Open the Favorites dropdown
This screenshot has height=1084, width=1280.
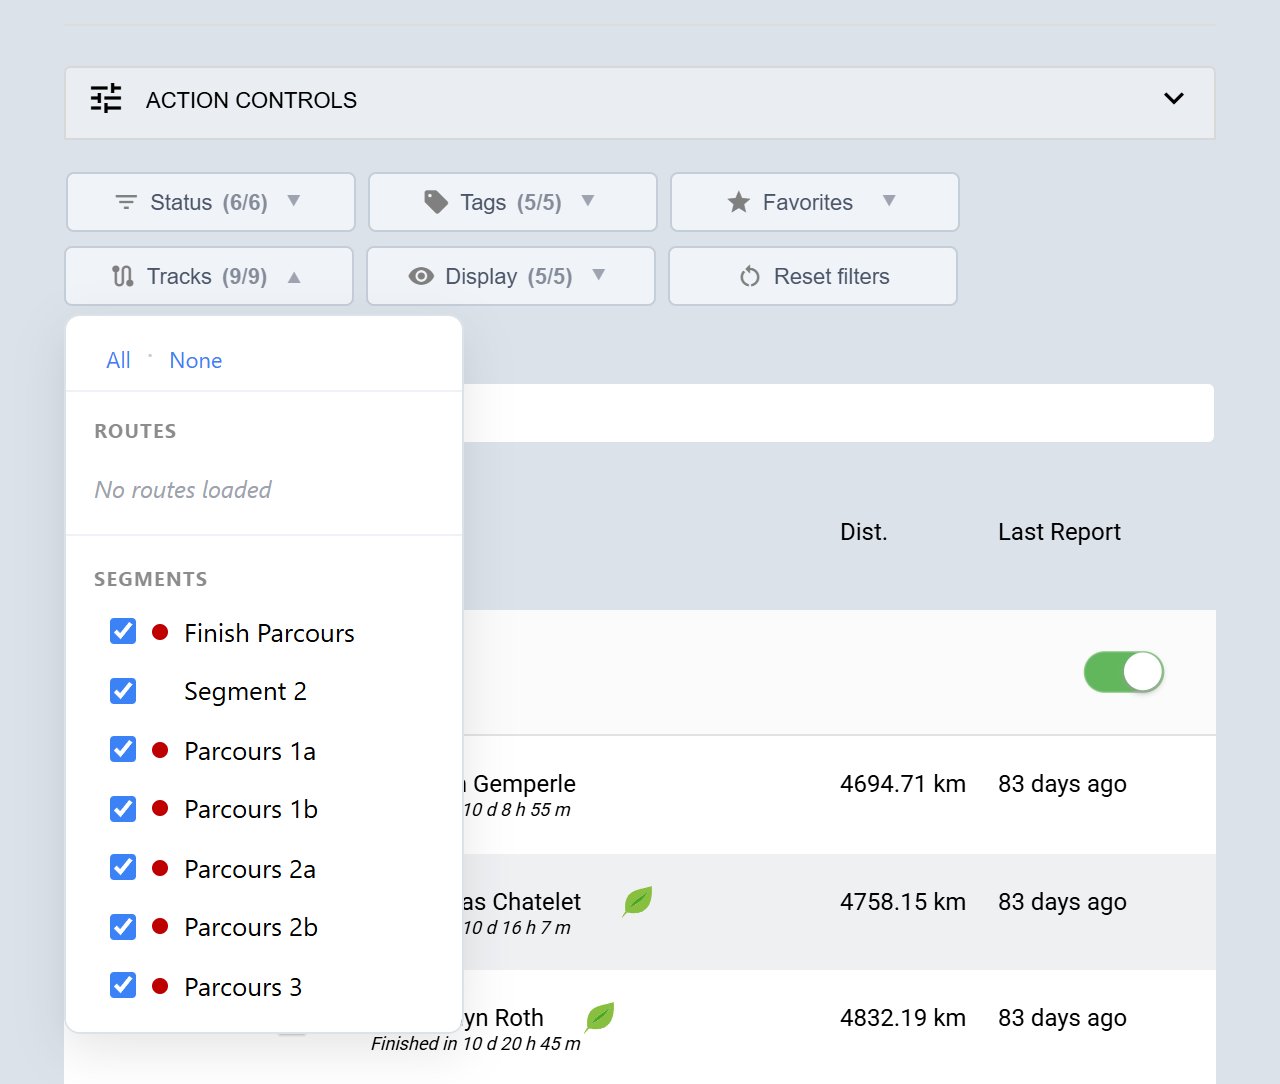coord(815,202)
